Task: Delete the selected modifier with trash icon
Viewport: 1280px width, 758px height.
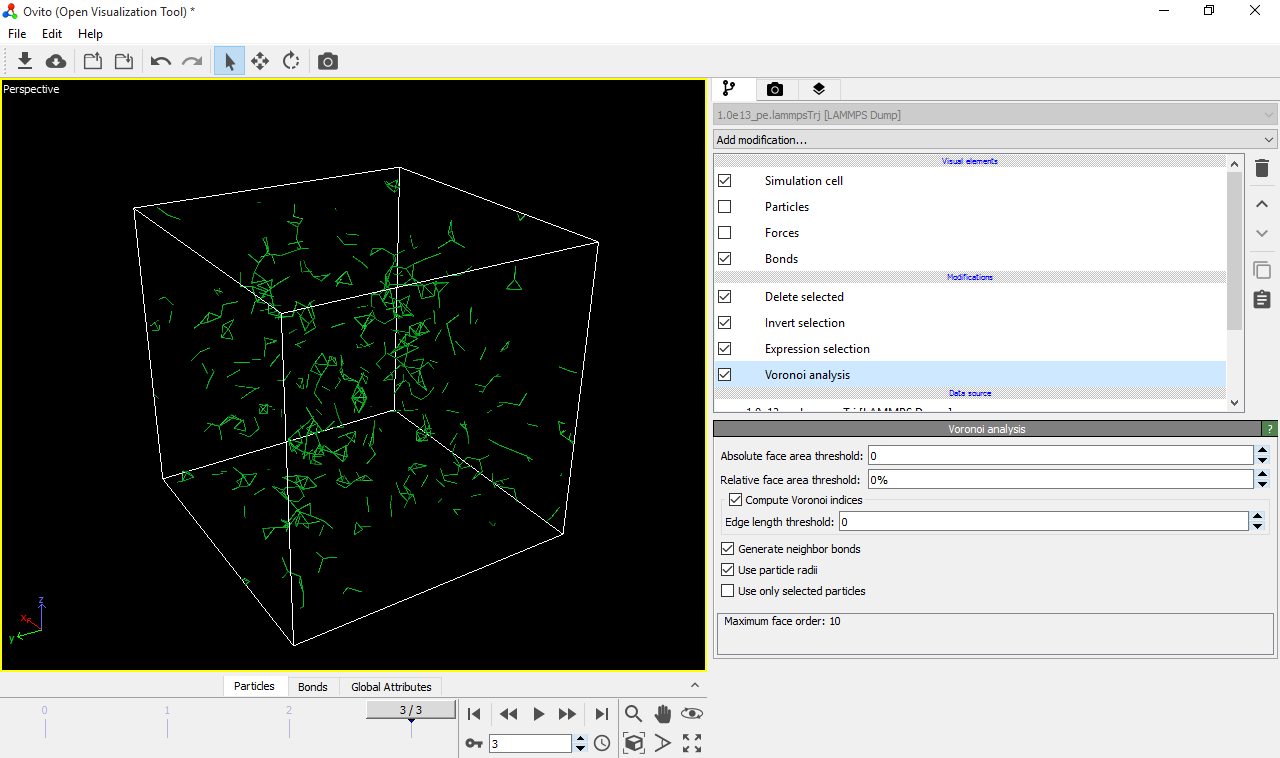Action: point(1262,168)
